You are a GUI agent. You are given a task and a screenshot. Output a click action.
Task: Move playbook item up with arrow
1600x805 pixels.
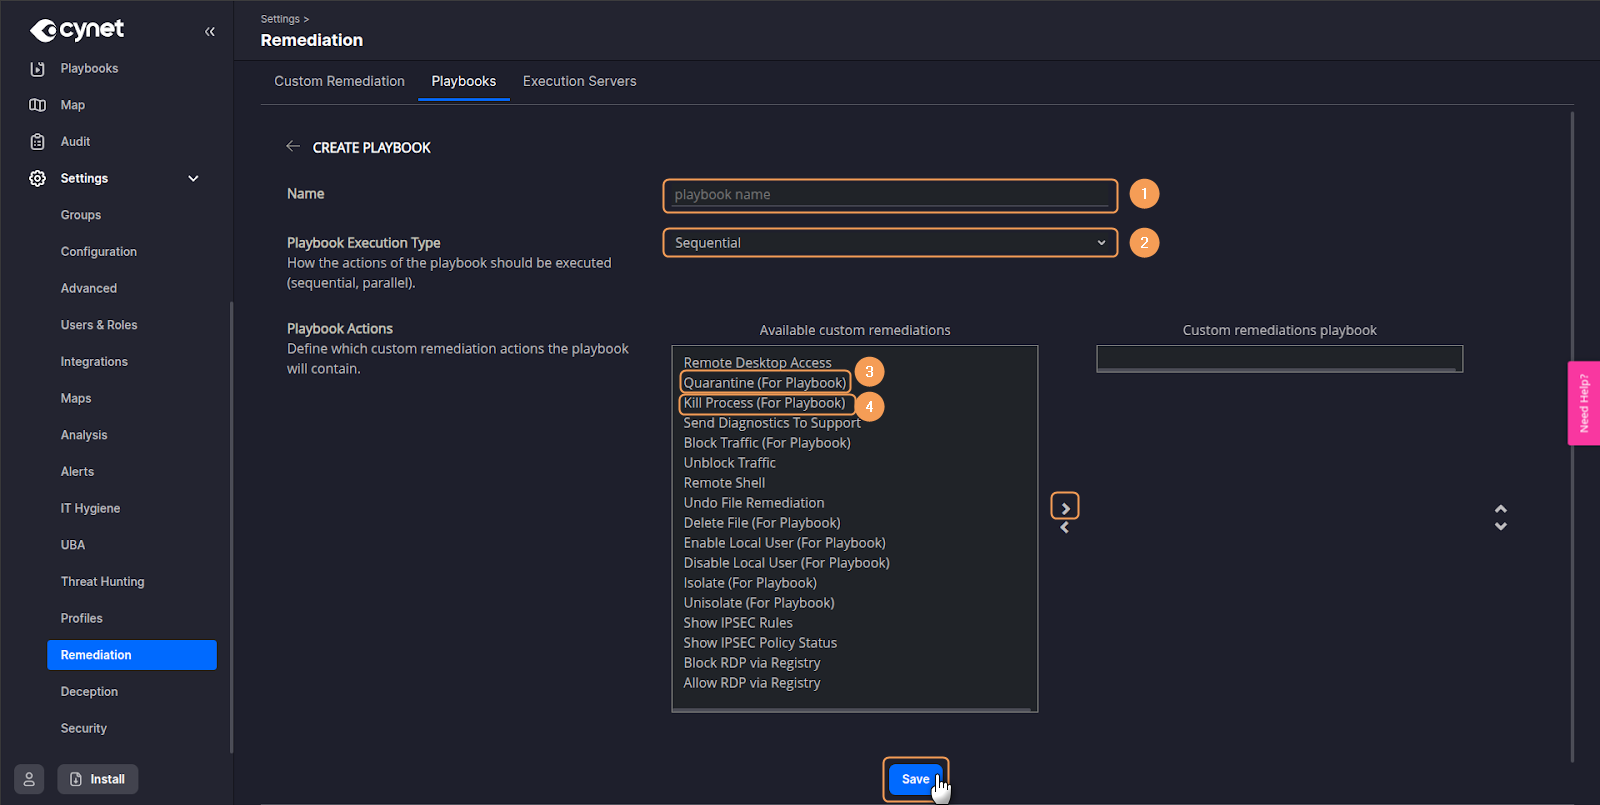click(x=1500, y=509)
